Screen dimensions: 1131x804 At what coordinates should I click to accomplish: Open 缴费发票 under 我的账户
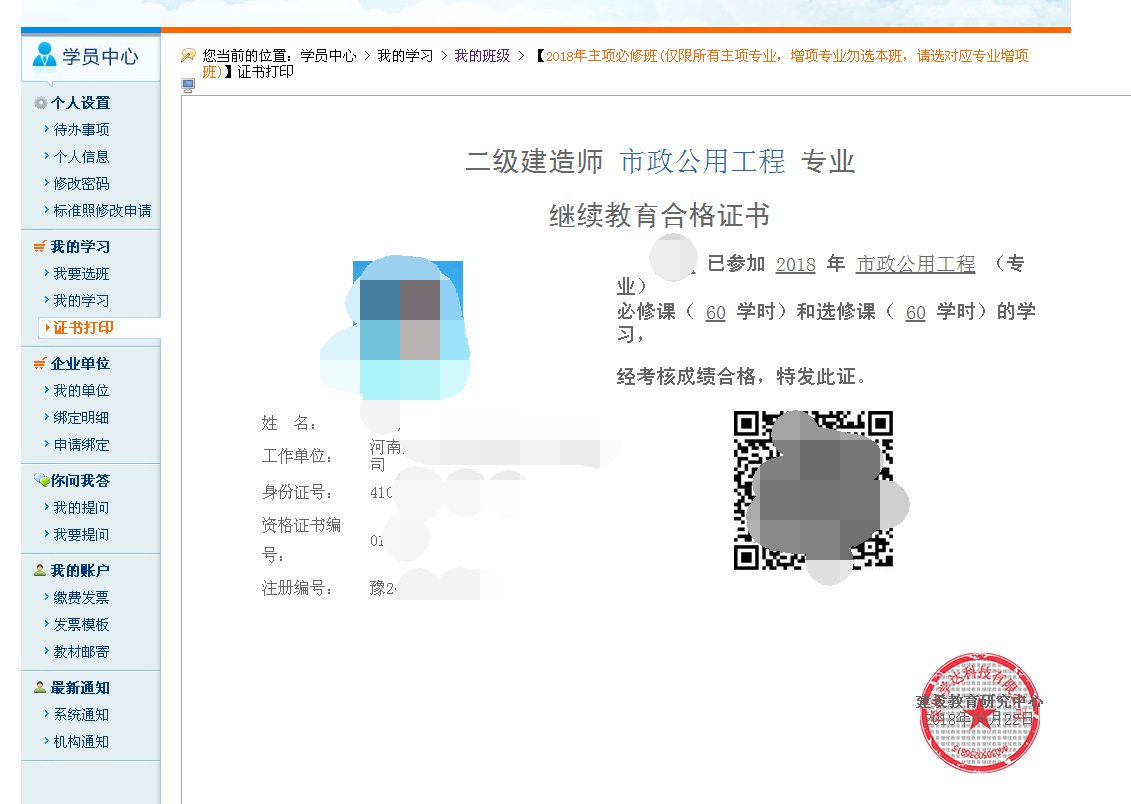tap(81, 598)
